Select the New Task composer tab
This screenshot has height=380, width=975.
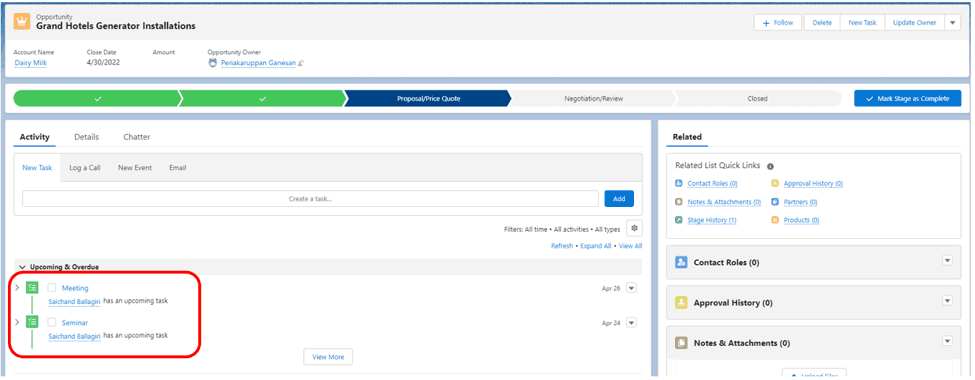pyautogui.click(x=37, y=168)
